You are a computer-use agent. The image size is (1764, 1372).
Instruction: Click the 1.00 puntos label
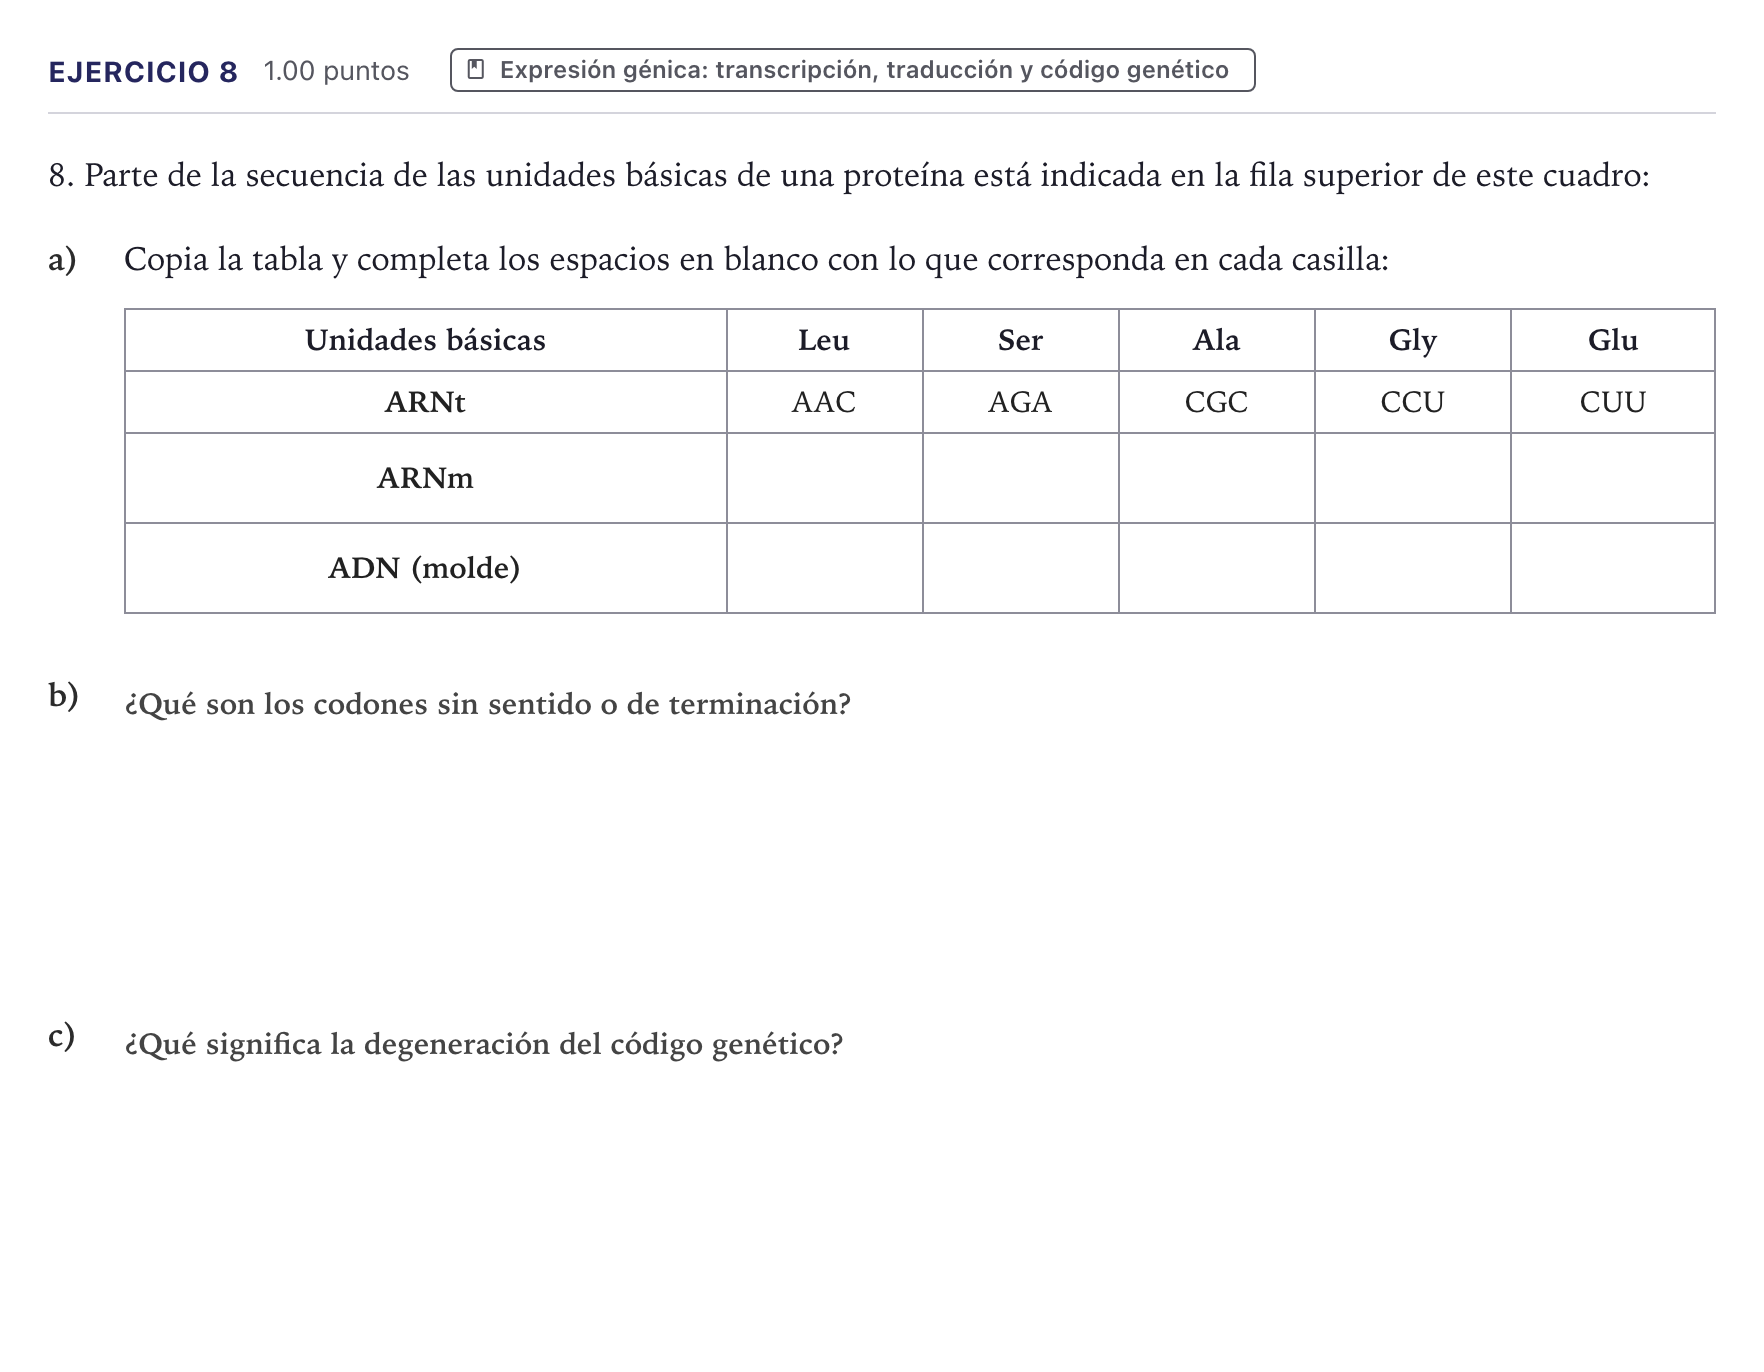336,71
